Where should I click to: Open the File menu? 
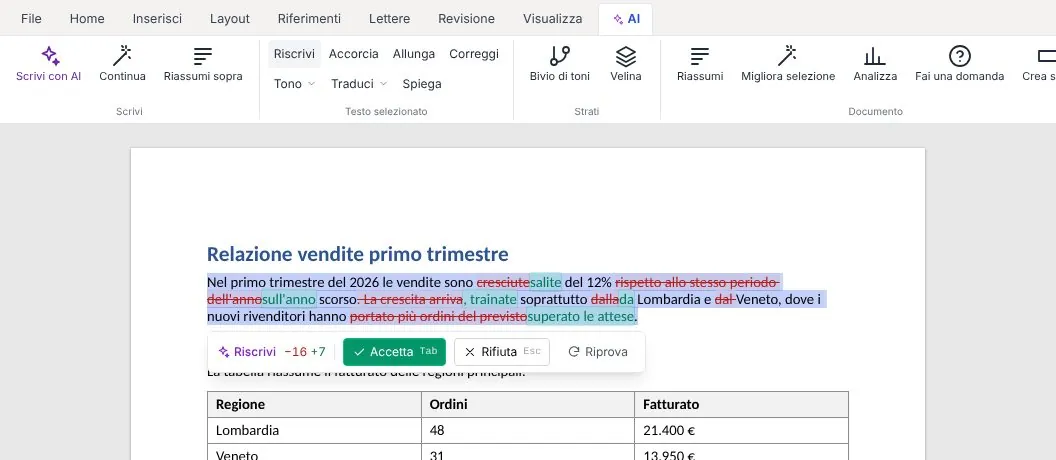tap(31, 19)
